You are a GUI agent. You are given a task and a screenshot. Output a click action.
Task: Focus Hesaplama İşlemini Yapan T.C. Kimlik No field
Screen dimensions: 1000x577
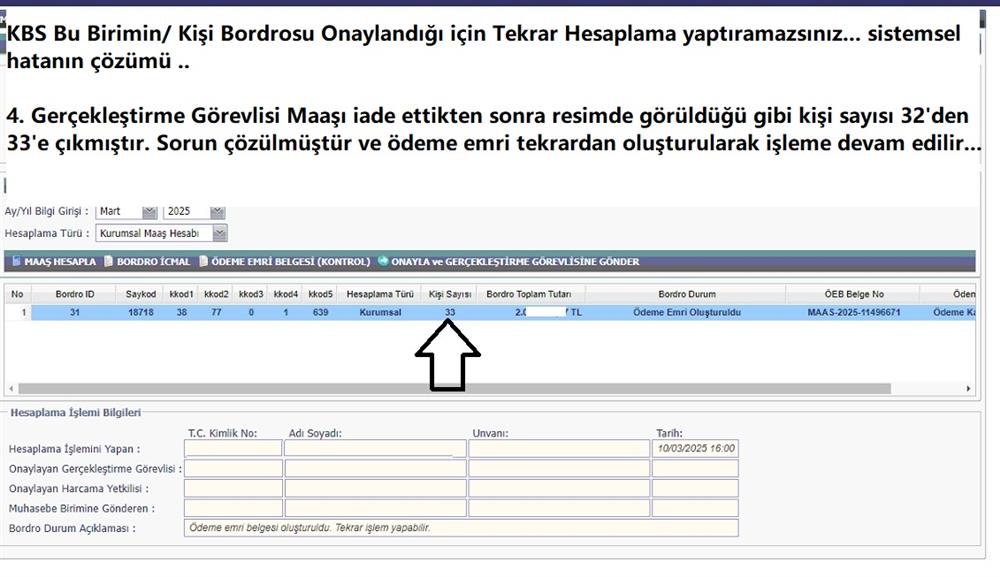(233, 448)
